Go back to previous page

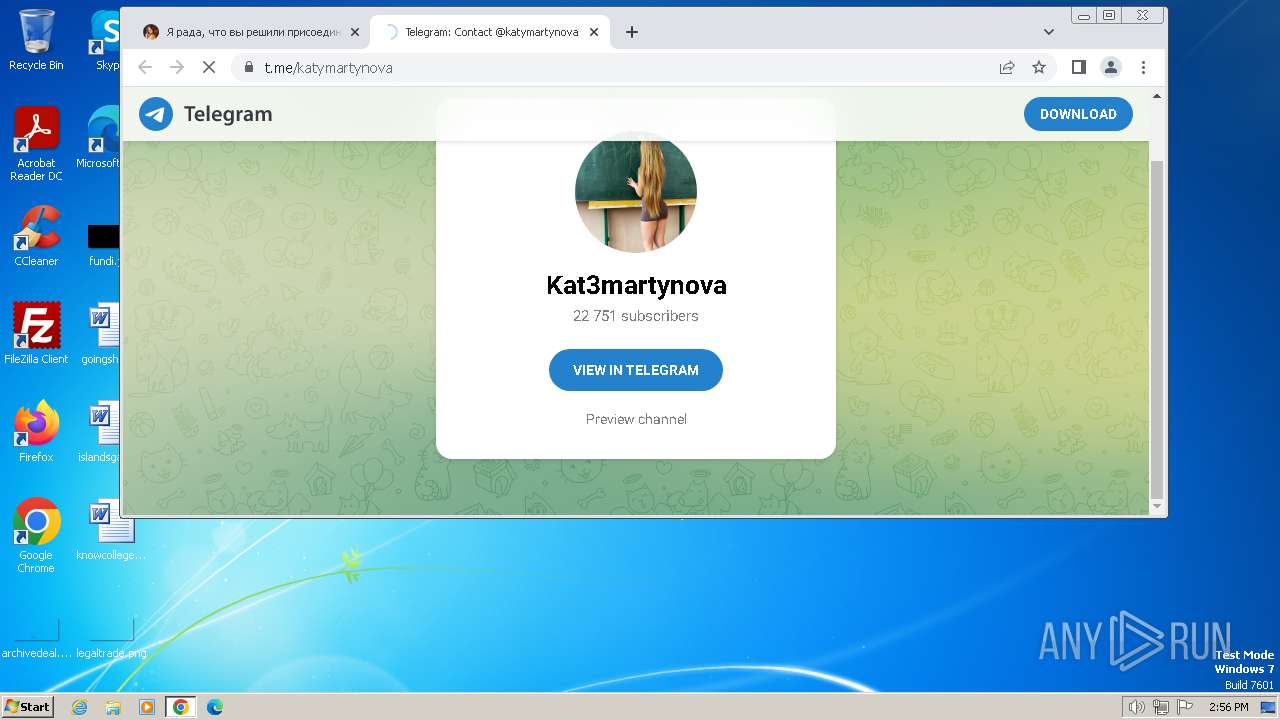coord(145,67)
